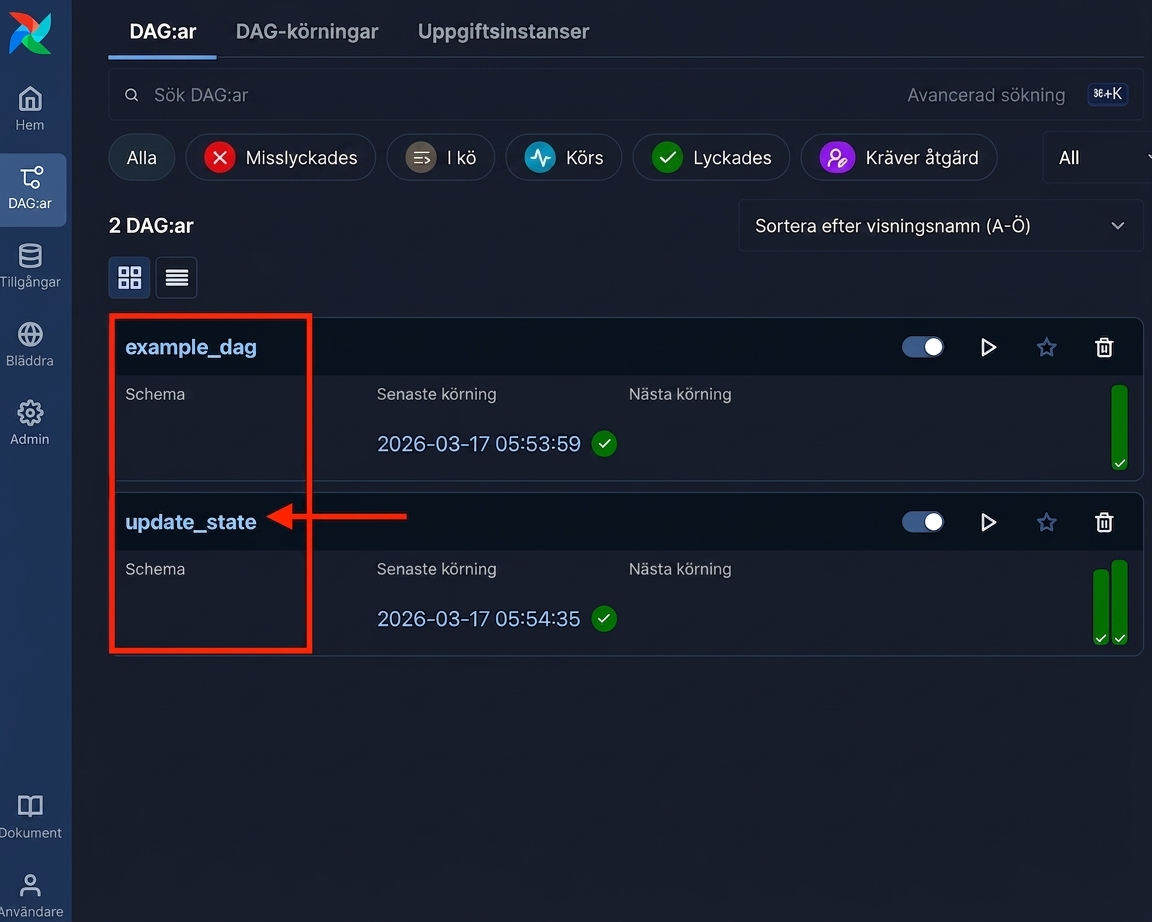Switch to list table view
The width and height of the screenshot is (1152, 922).
coord(176,278)
